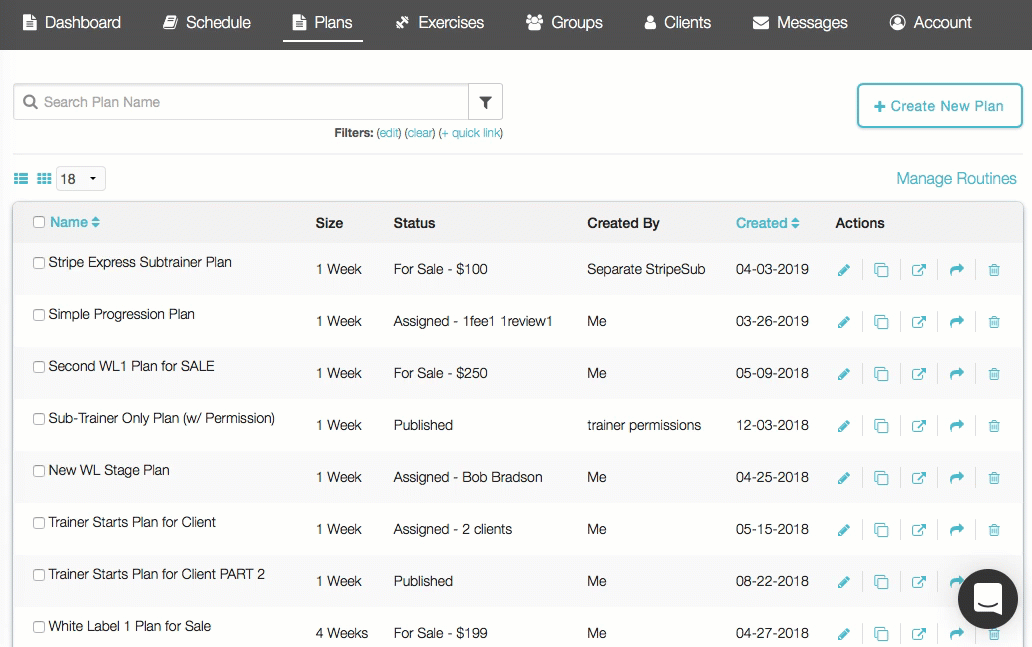Share Sub-Trainer Only Plan with arrow icon
The image size is (1032, 647).
pyautogui.click(x=956, y=426)
